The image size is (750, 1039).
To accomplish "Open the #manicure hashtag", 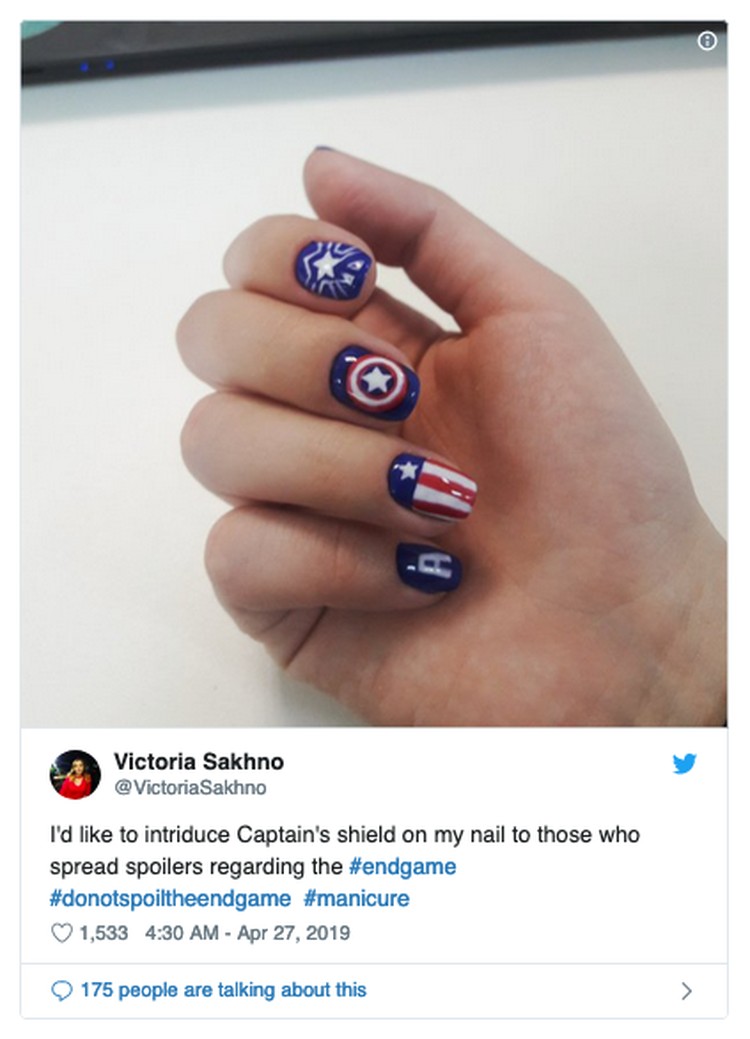I will [356, 899].
